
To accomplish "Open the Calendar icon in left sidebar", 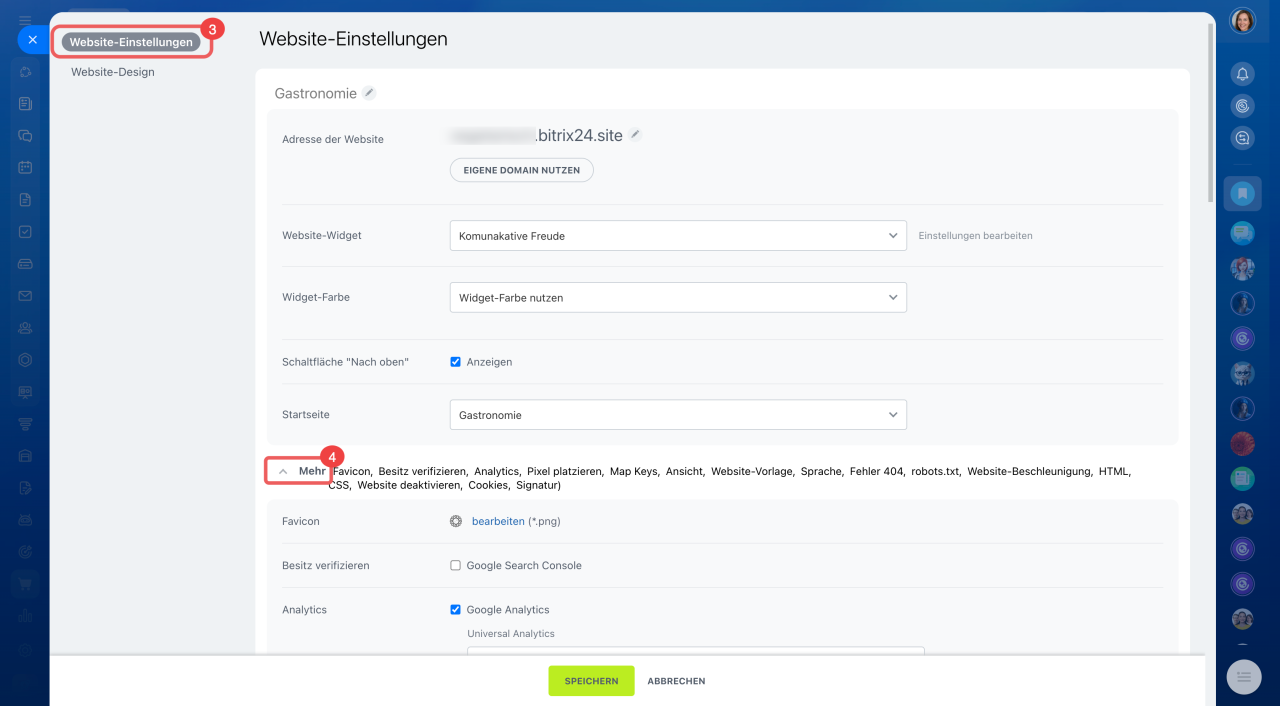I will tap(25, 167).
